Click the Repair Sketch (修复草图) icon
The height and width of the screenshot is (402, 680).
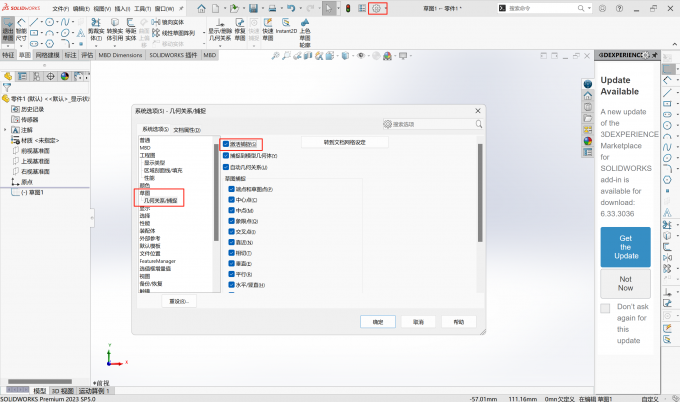[x=240, y=29]
